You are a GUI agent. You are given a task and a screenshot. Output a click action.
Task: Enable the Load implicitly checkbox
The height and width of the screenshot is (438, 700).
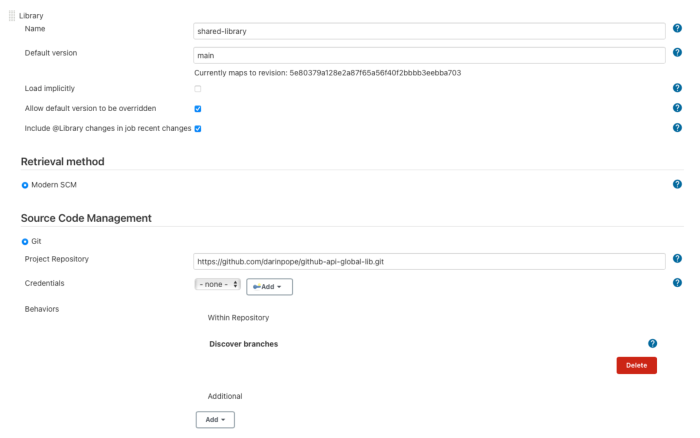198,88
